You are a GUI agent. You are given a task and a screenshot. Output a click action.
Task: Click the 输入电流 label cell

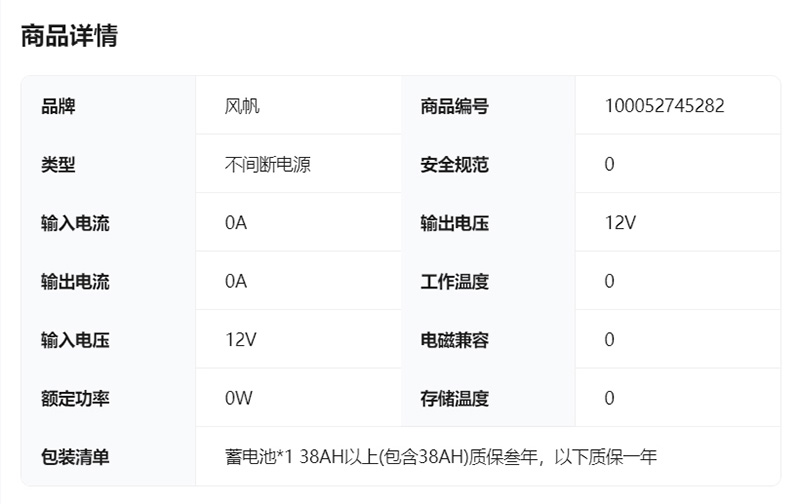tap(75, 223)
